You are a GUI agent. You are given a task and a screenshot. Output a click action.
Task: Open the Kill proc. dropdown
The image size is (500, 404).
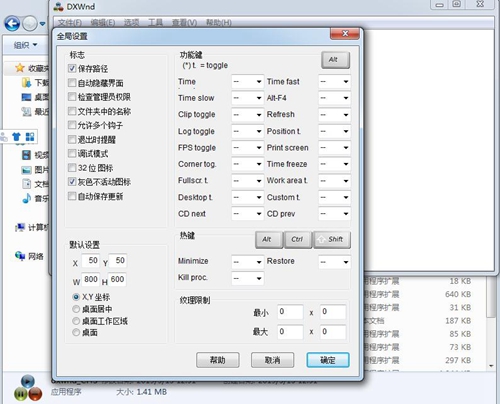pyautogui.click(x=248, y=278)
